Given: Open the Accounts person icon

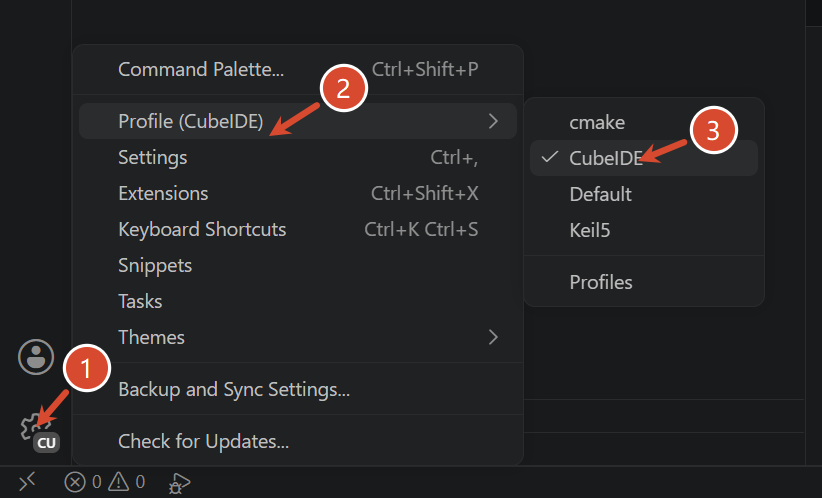Looking at the screenshot, I should tap(36, 357).
